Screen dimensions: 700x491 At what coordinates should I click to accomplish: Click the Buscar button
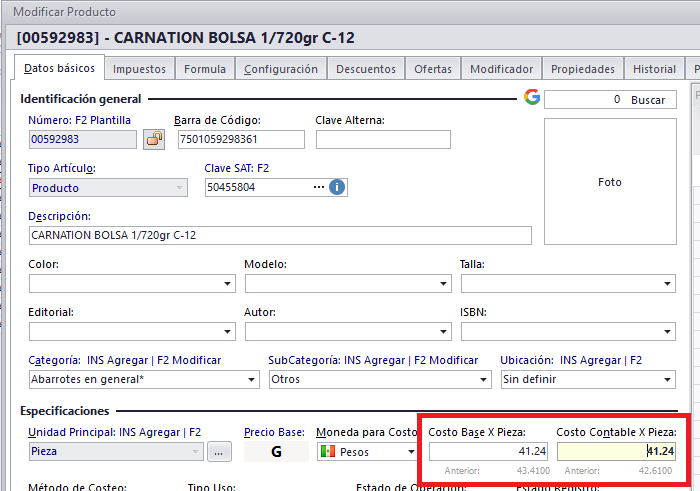(x=648, y=100)
